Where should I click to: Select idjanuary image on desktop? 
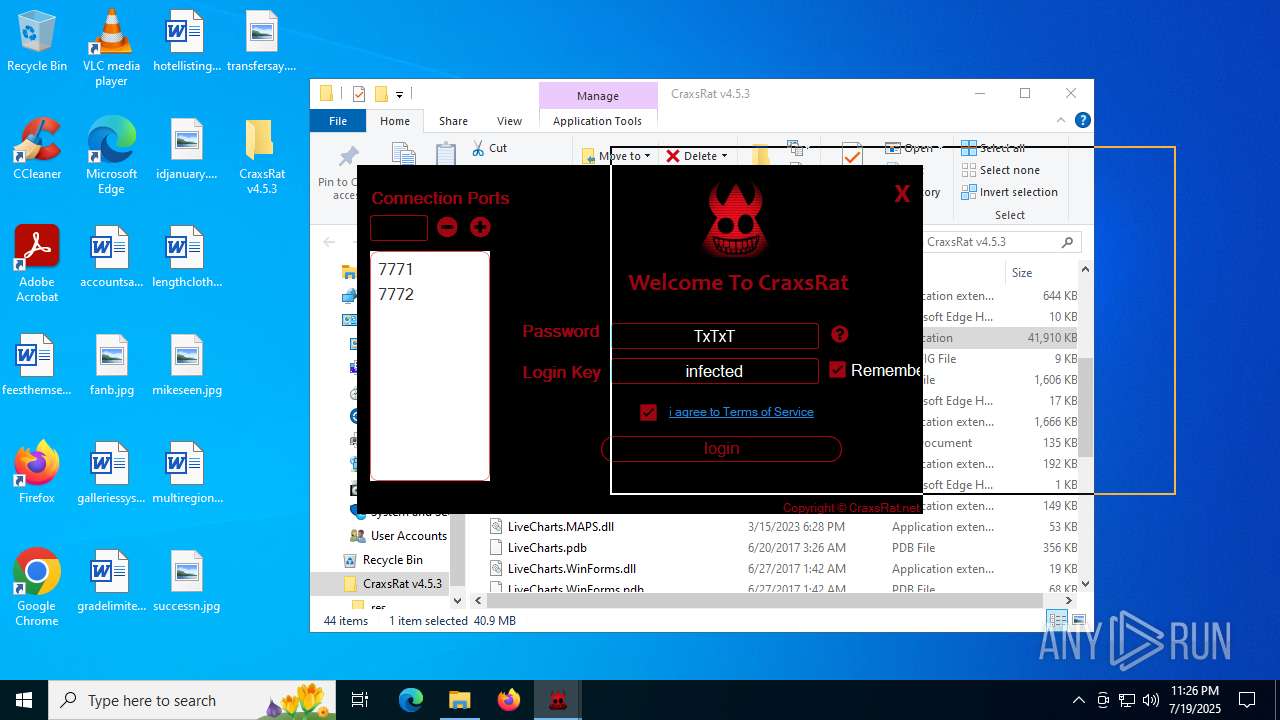[x=186, y=150]
